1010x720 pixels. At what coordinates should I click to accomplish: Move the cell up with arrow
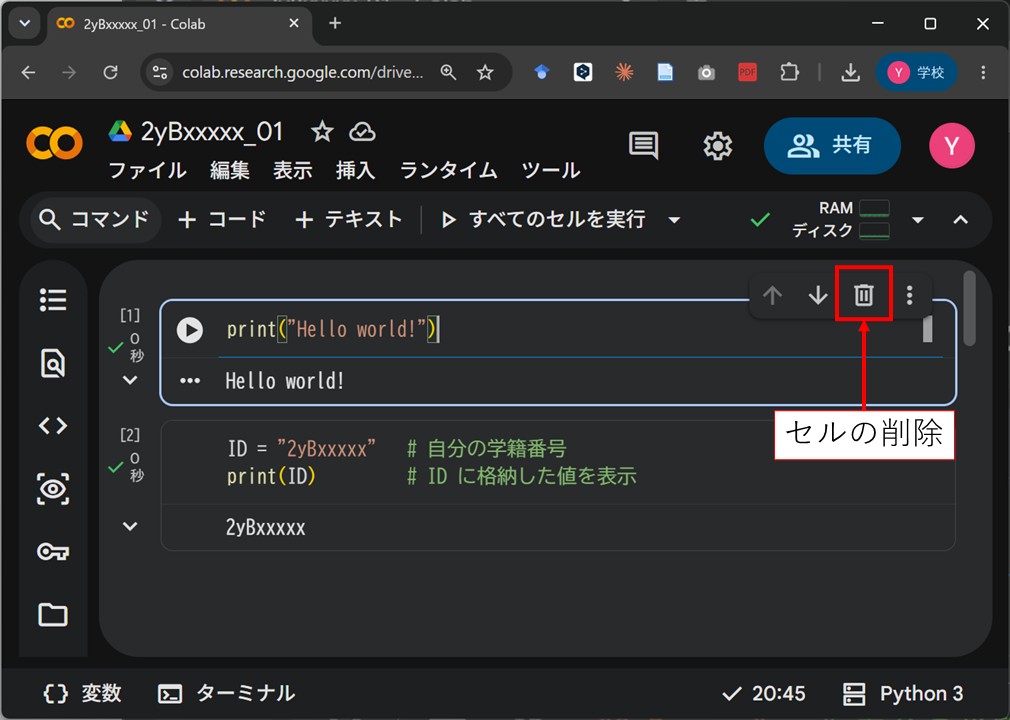[772, 296]
